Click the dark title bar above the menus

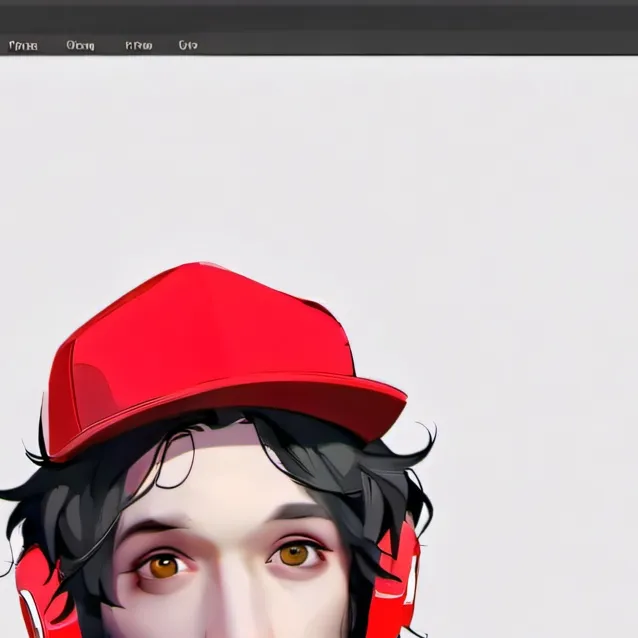(319, 14)
